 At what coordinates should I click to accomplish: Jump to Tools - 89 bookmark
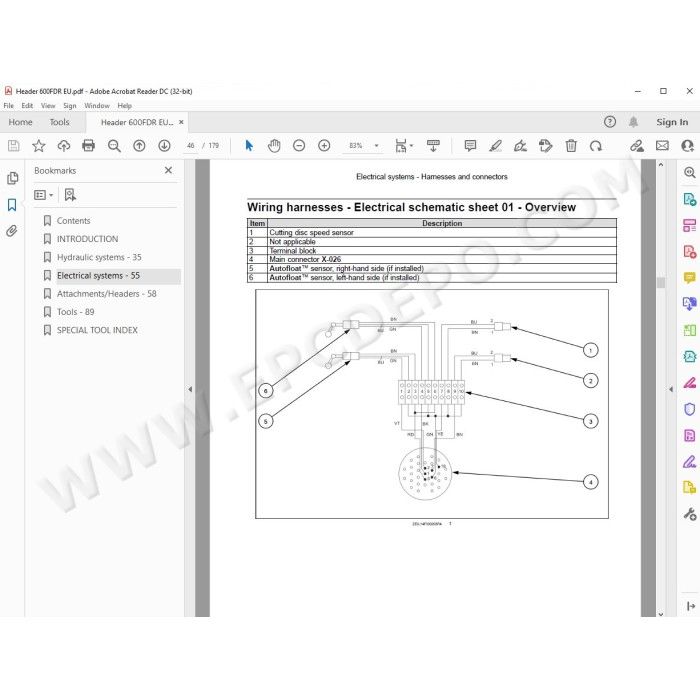pyautogui.click(x=75, y=312)
